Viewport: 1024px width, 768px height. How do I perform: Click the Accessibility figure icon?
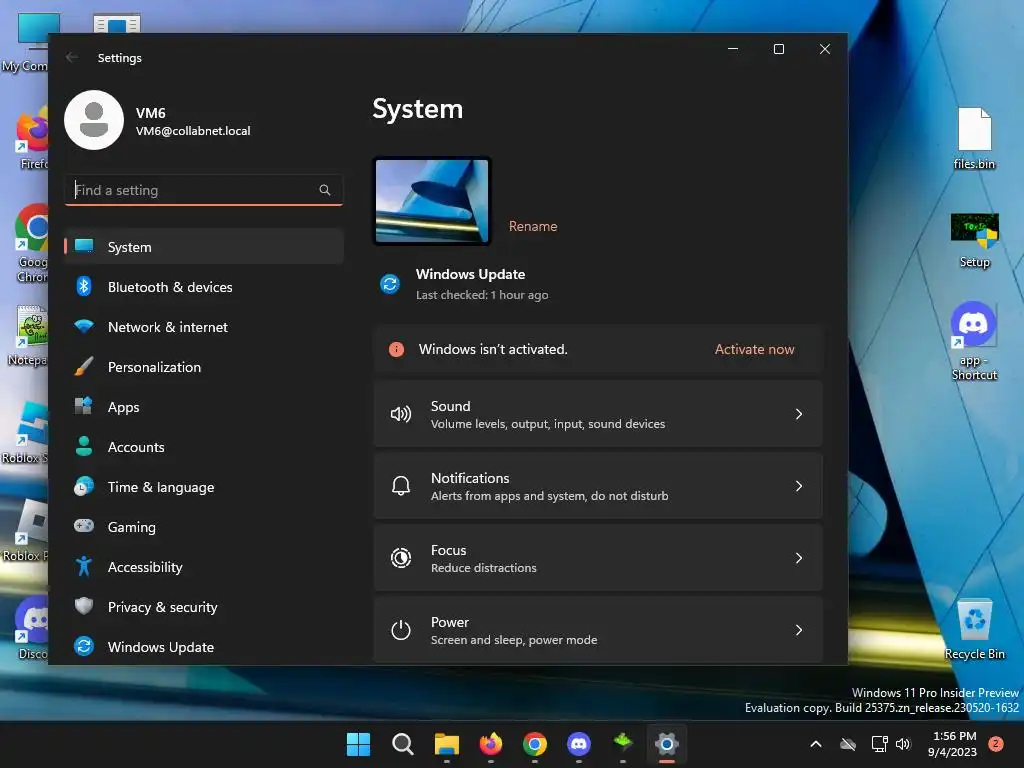pyautogui.click(x=84, y=566)
